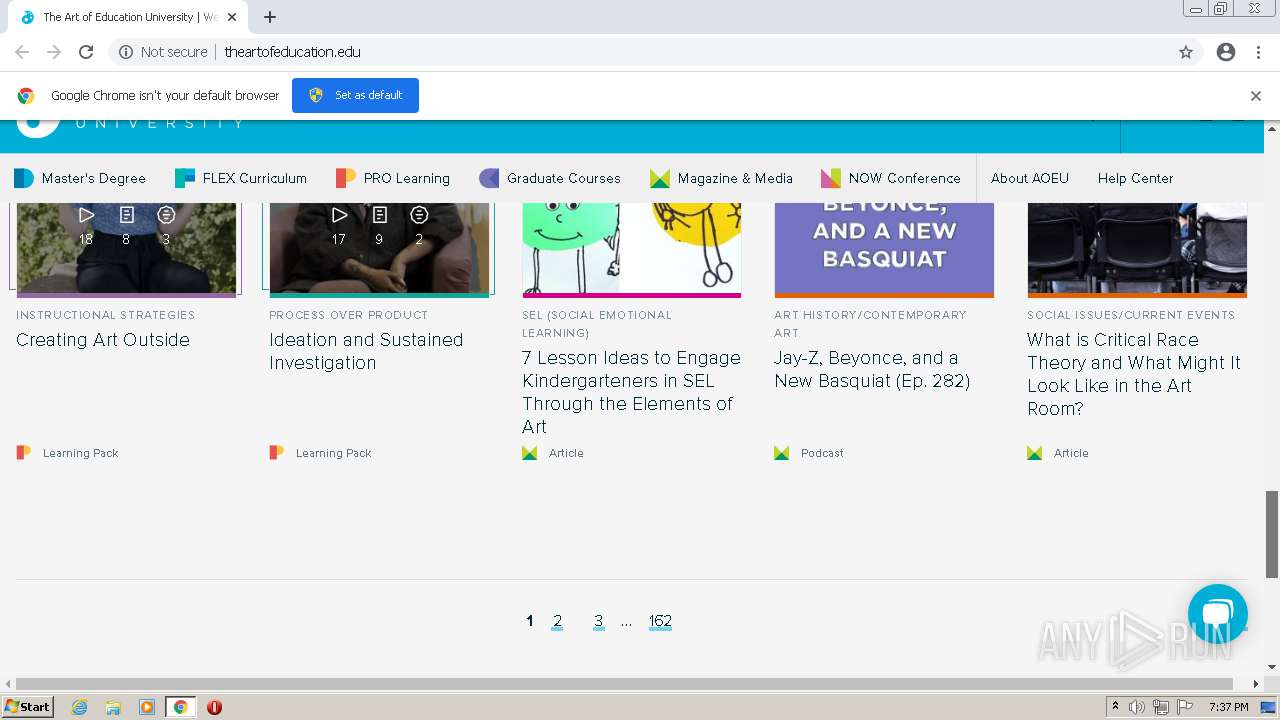Open NOW Conference menu item
The image size is (1280, 720).
[x=891, y=178]
